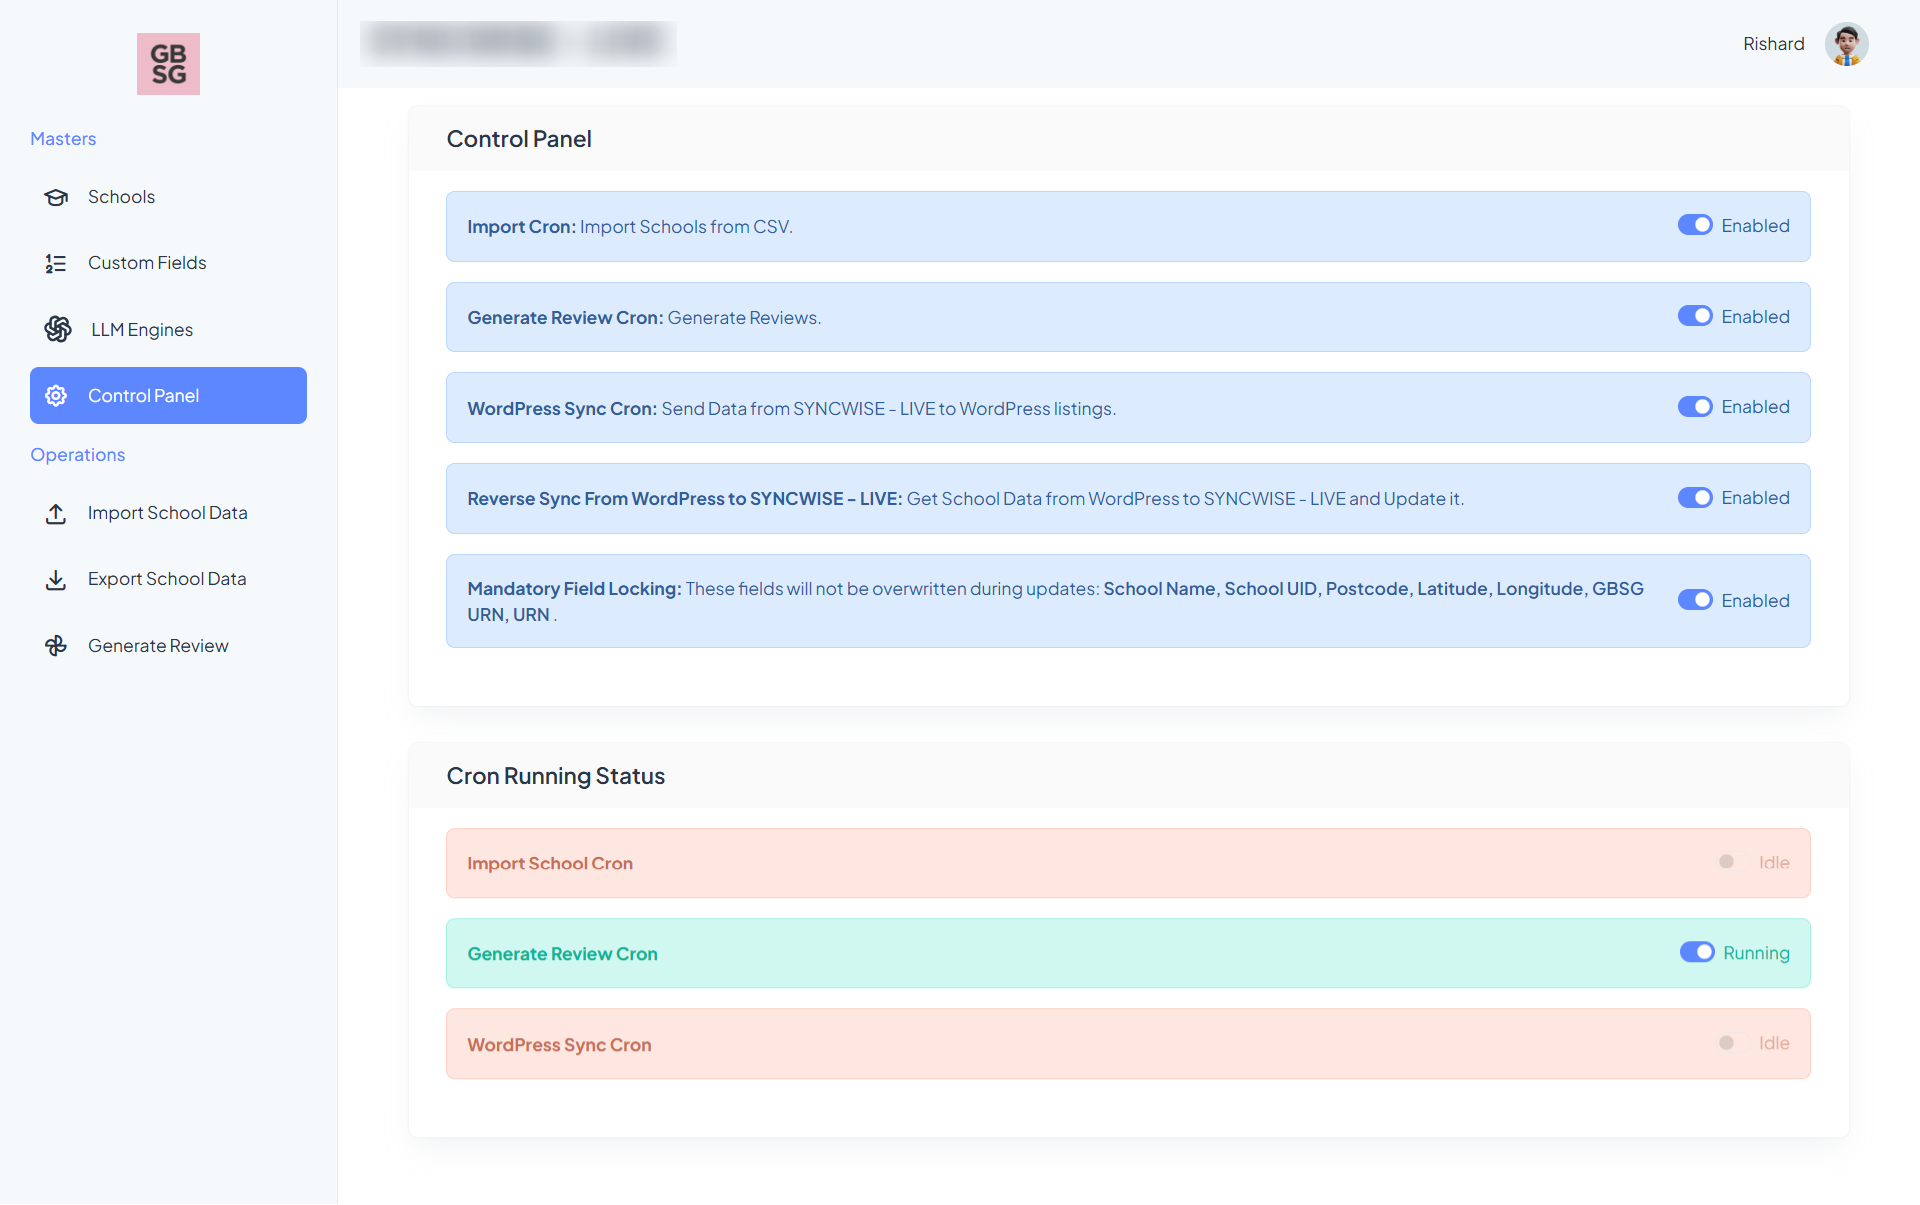Go to Custom Fields
Viewport: 1920px width, 1205px height.
[168, 263]
